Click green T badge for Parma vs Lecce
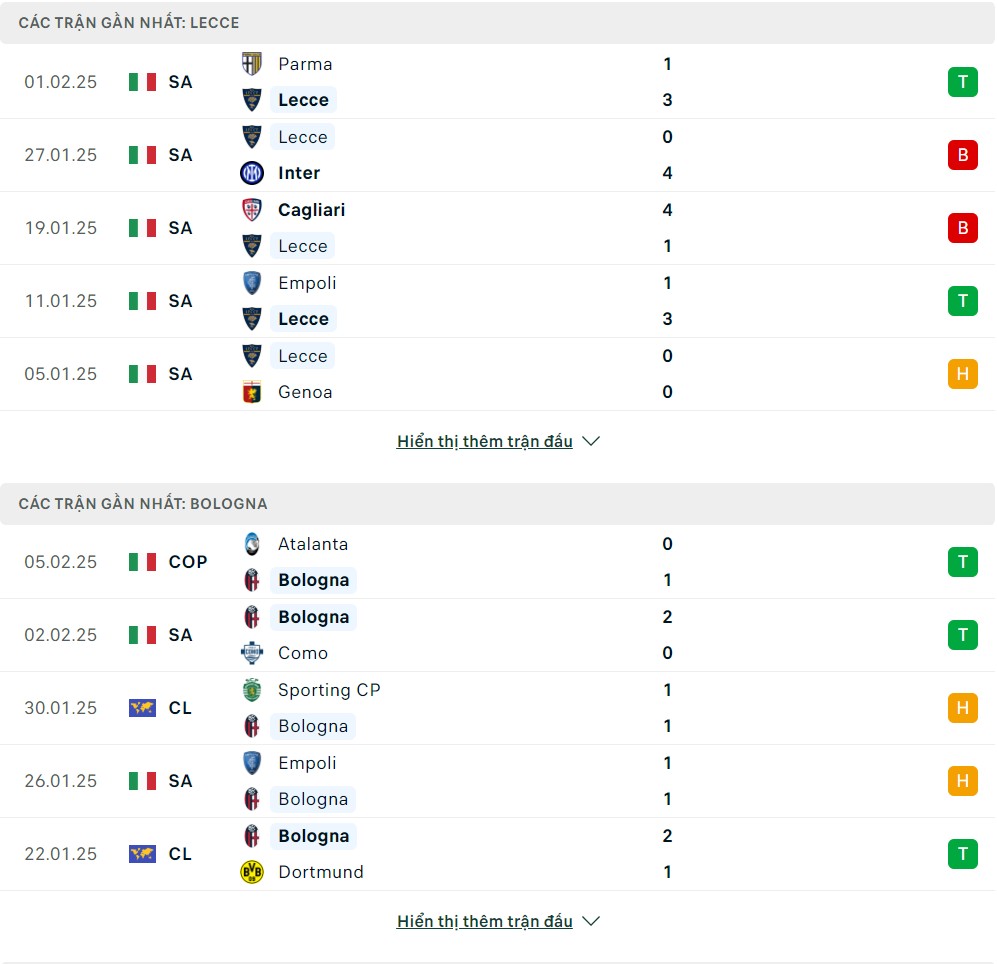The height and width of the screenshot is (964, 997). (963, 82)
